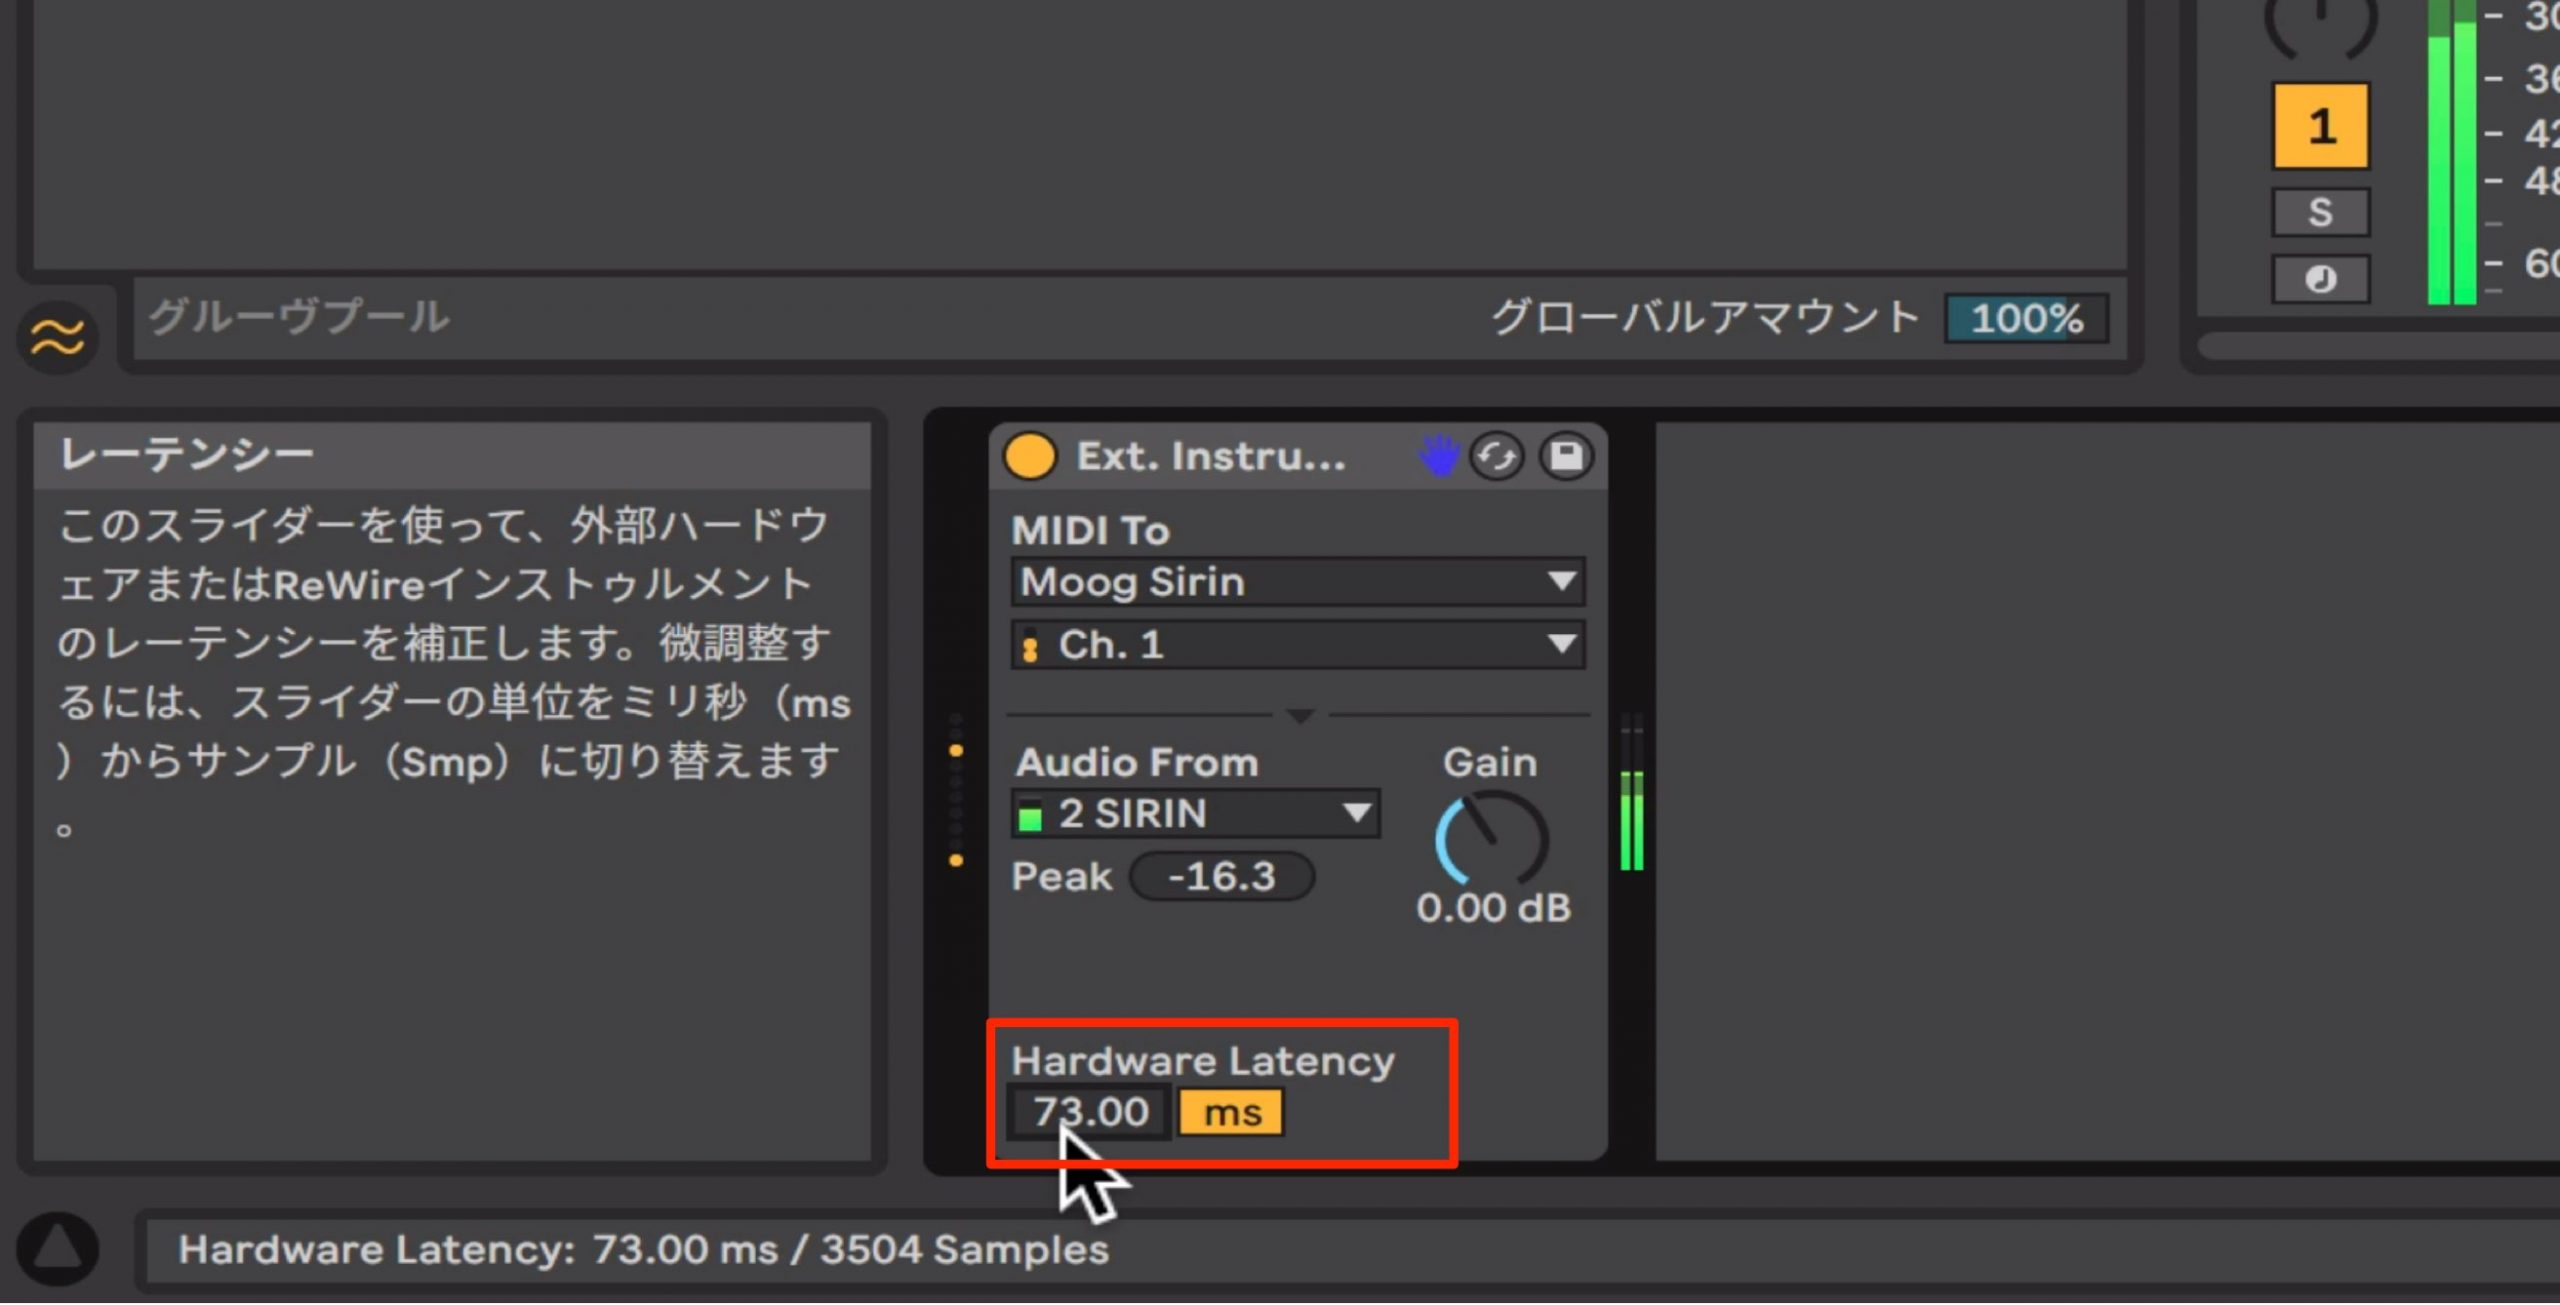
Task: Click the Gain knob
Action: point(1491,838)
